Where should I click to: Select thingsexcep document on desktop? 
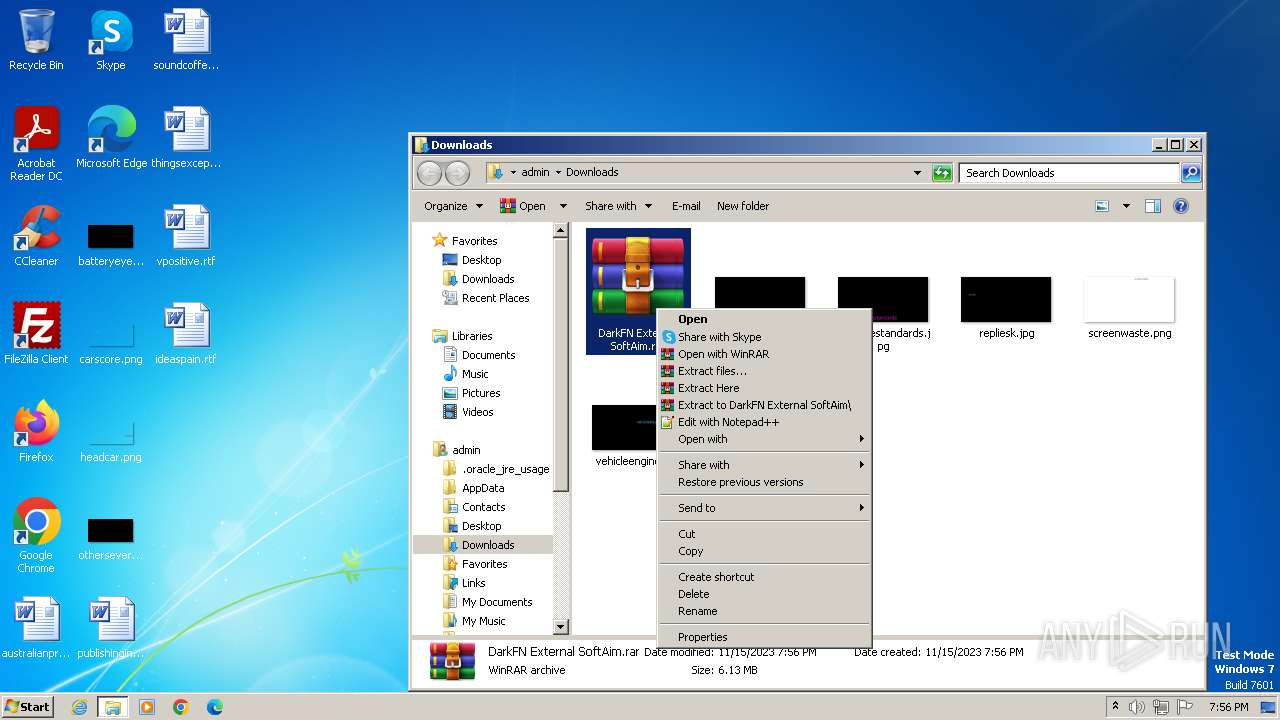[x=186, y=138]
